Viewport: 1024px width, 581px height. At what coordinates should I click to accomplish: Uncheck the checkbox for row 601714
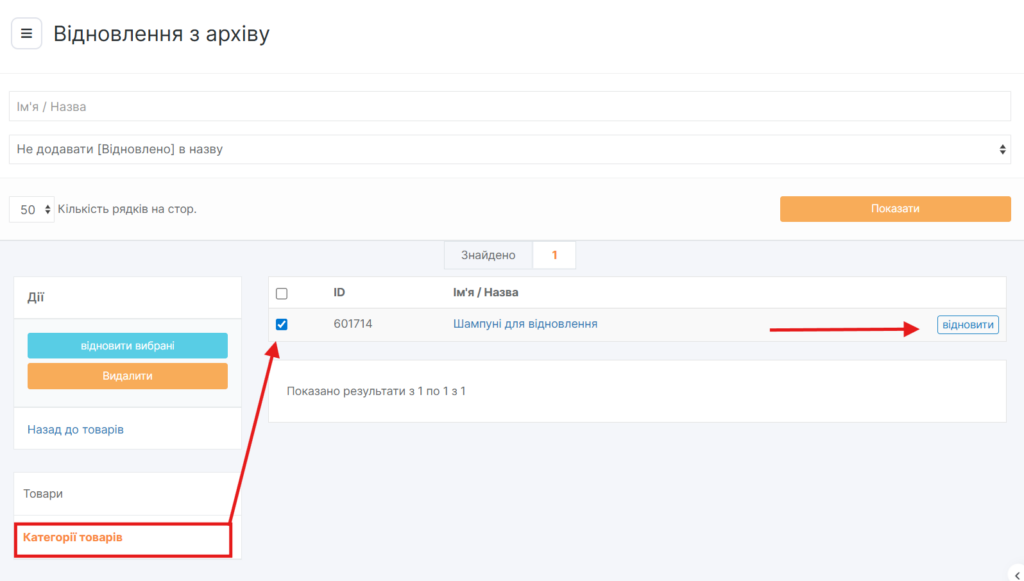point(281,324)
